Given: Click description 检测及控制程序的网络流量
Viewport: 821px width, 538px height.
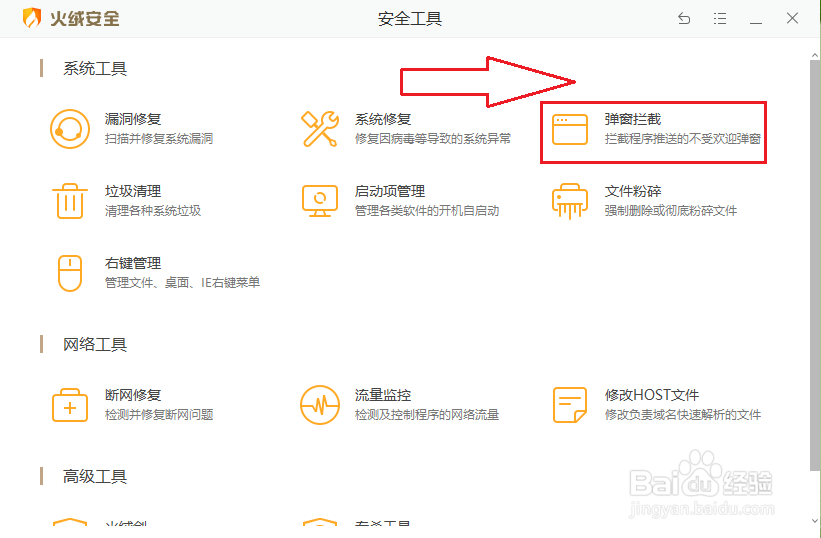Looking at the screenshot, I should click(x=427, y=415).
